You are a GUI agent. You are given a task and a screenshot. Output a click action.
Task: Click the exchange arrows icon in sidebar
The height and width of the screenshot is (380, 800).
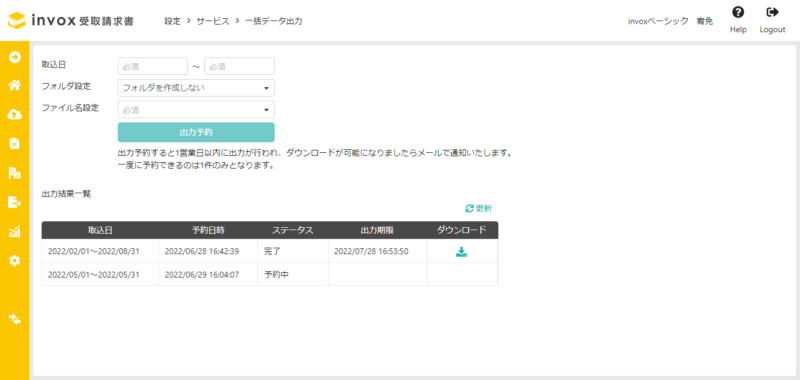(15, 320)
